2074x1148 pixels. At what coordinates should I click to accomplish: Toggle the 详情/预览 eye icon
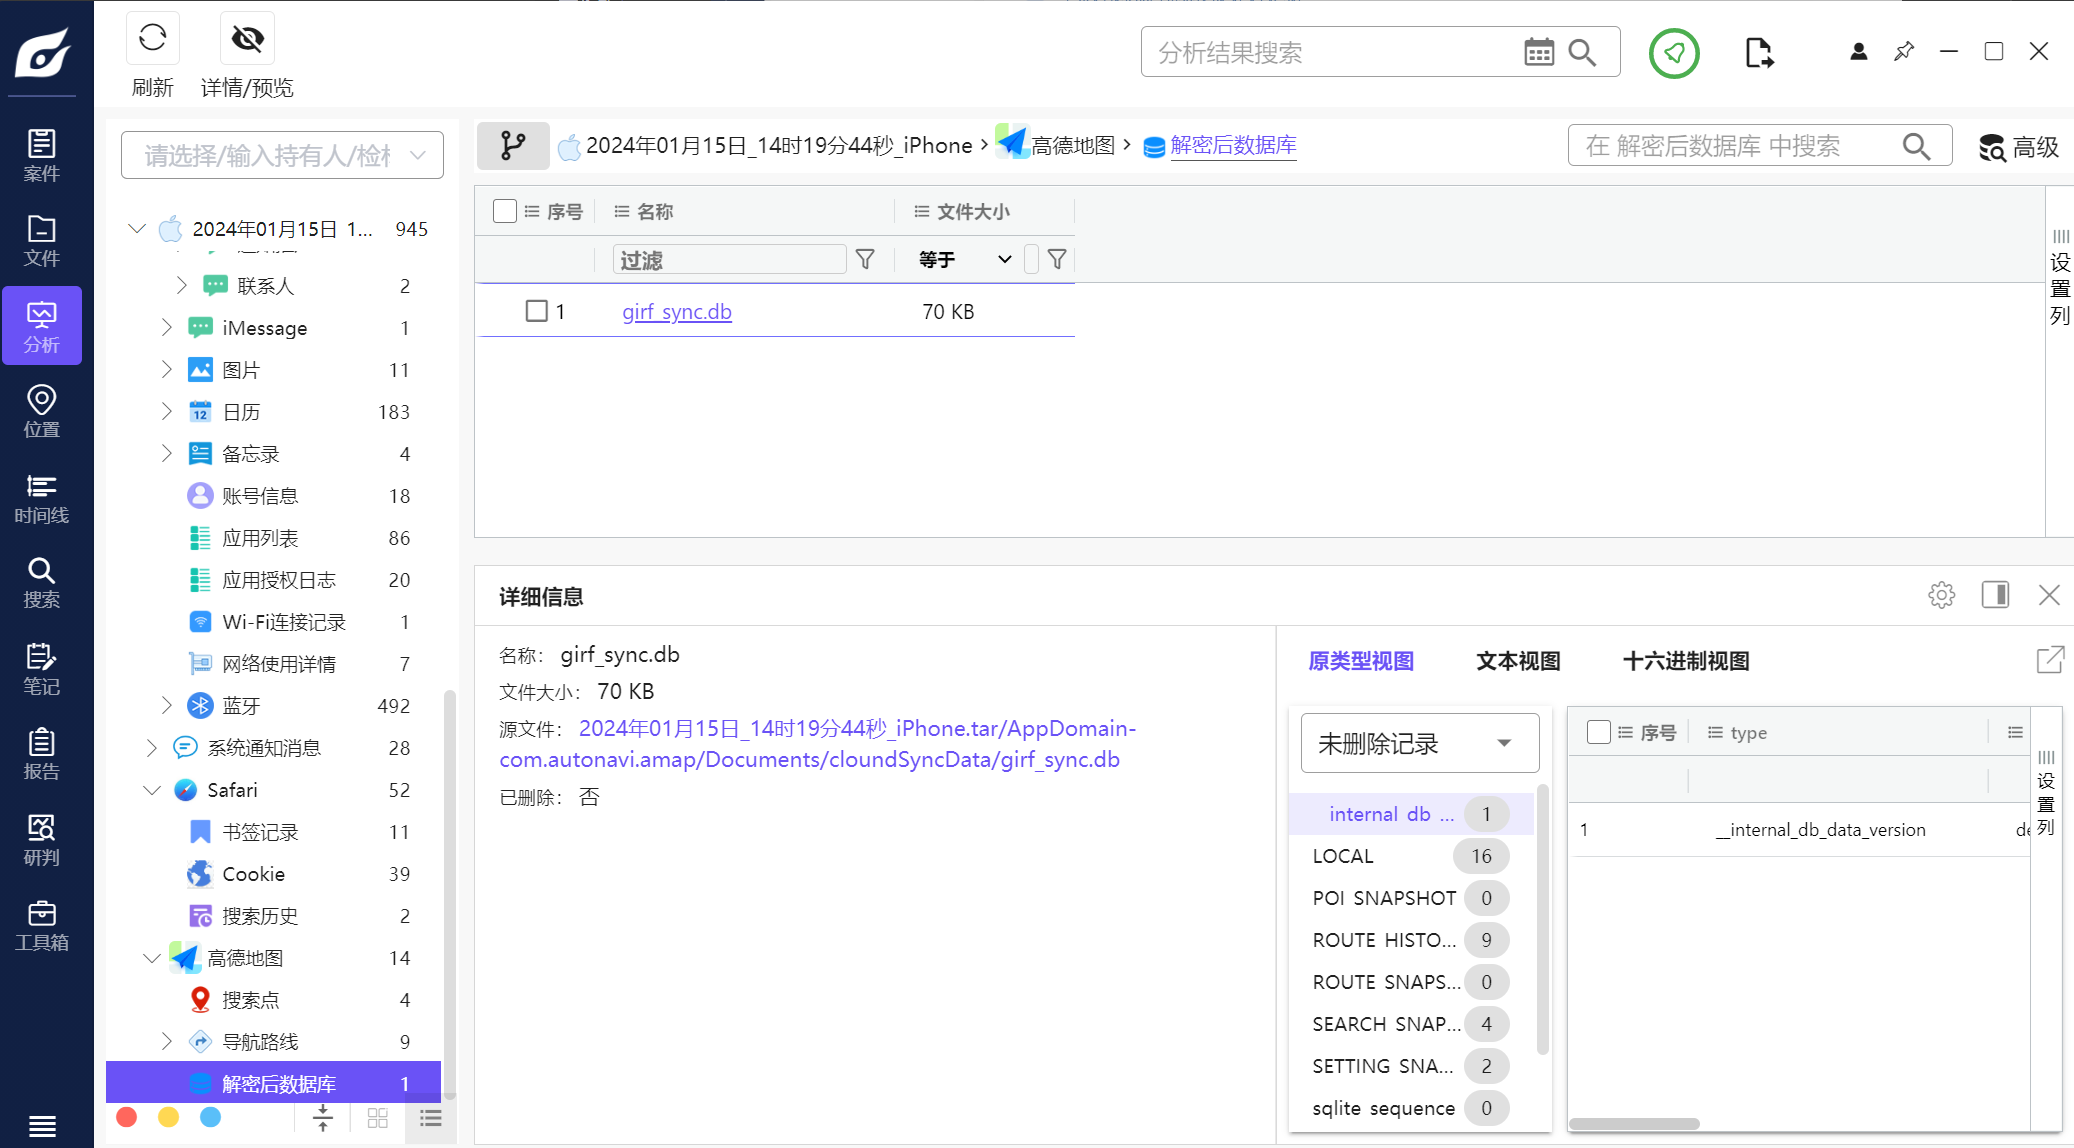(x=247, y=39)
